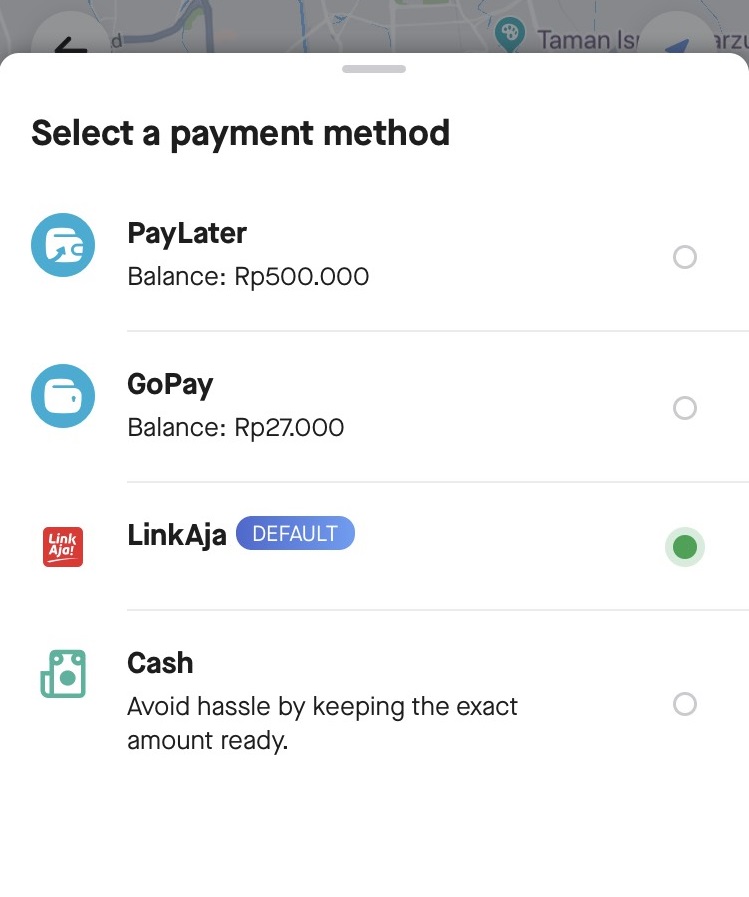Tap the blue navigation arrow on map
Image resolution: width=749 pixels, height=897 pixels.
(677, 46)
